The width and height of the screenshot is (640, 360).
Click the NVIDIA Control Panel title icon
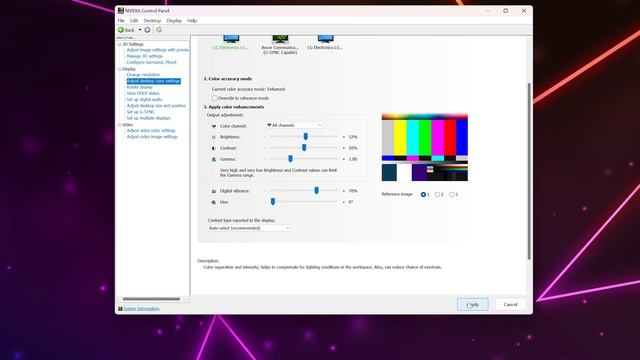(121, 11)
